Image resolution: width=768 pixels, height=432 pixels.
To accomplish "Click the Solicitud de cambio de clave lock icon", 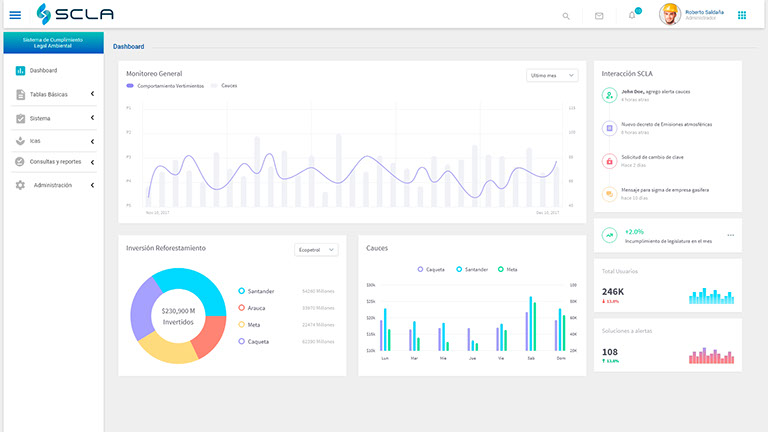I will 608,161.
